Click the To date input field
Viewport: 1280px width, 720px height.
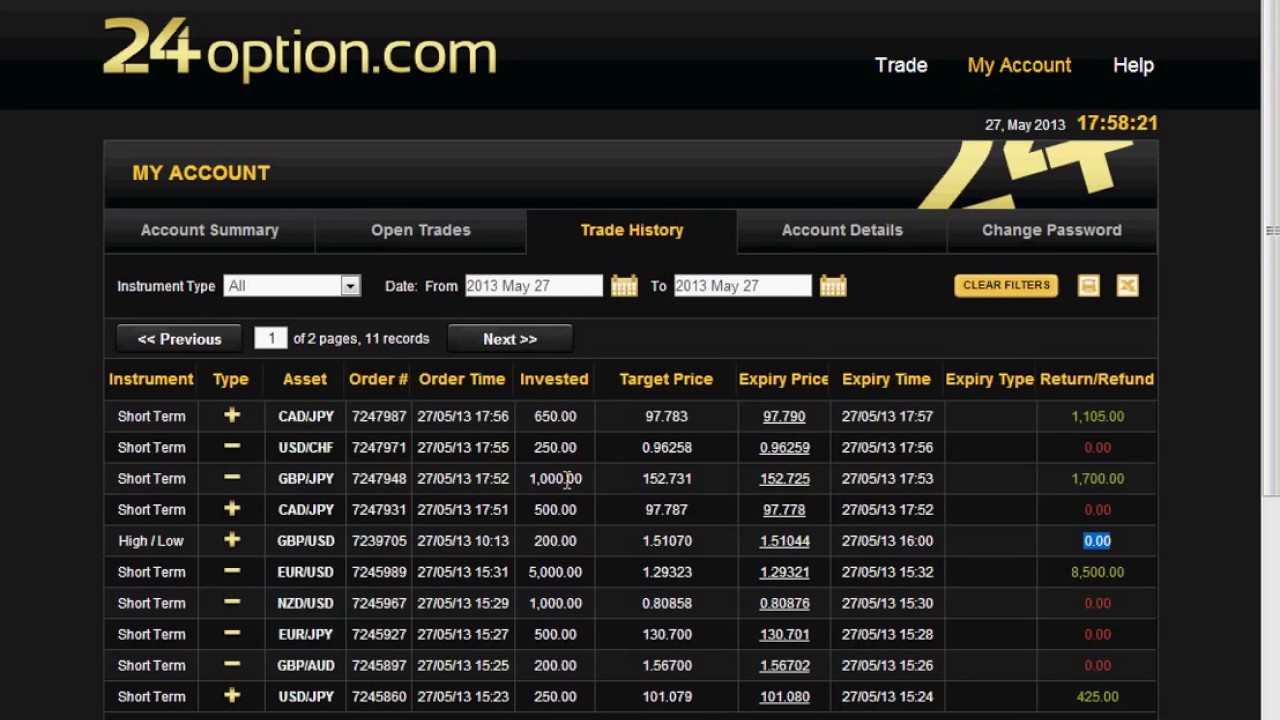click(x=742, y=286)
